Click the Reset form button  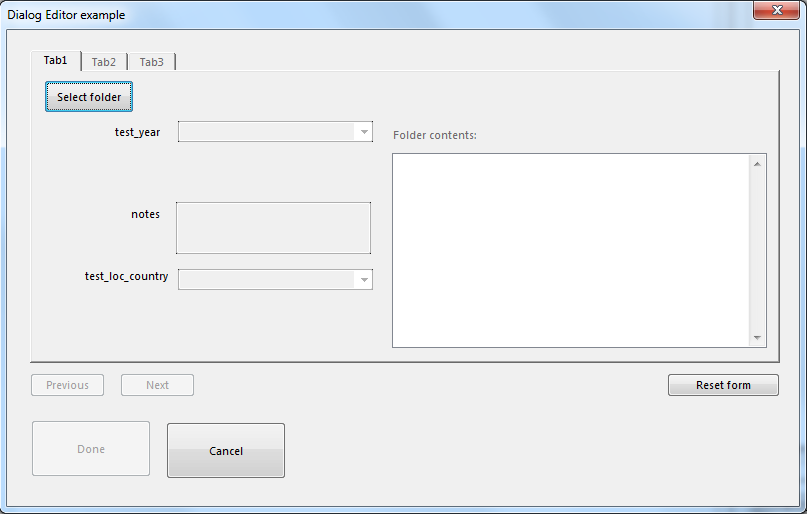tap(723, 385)
